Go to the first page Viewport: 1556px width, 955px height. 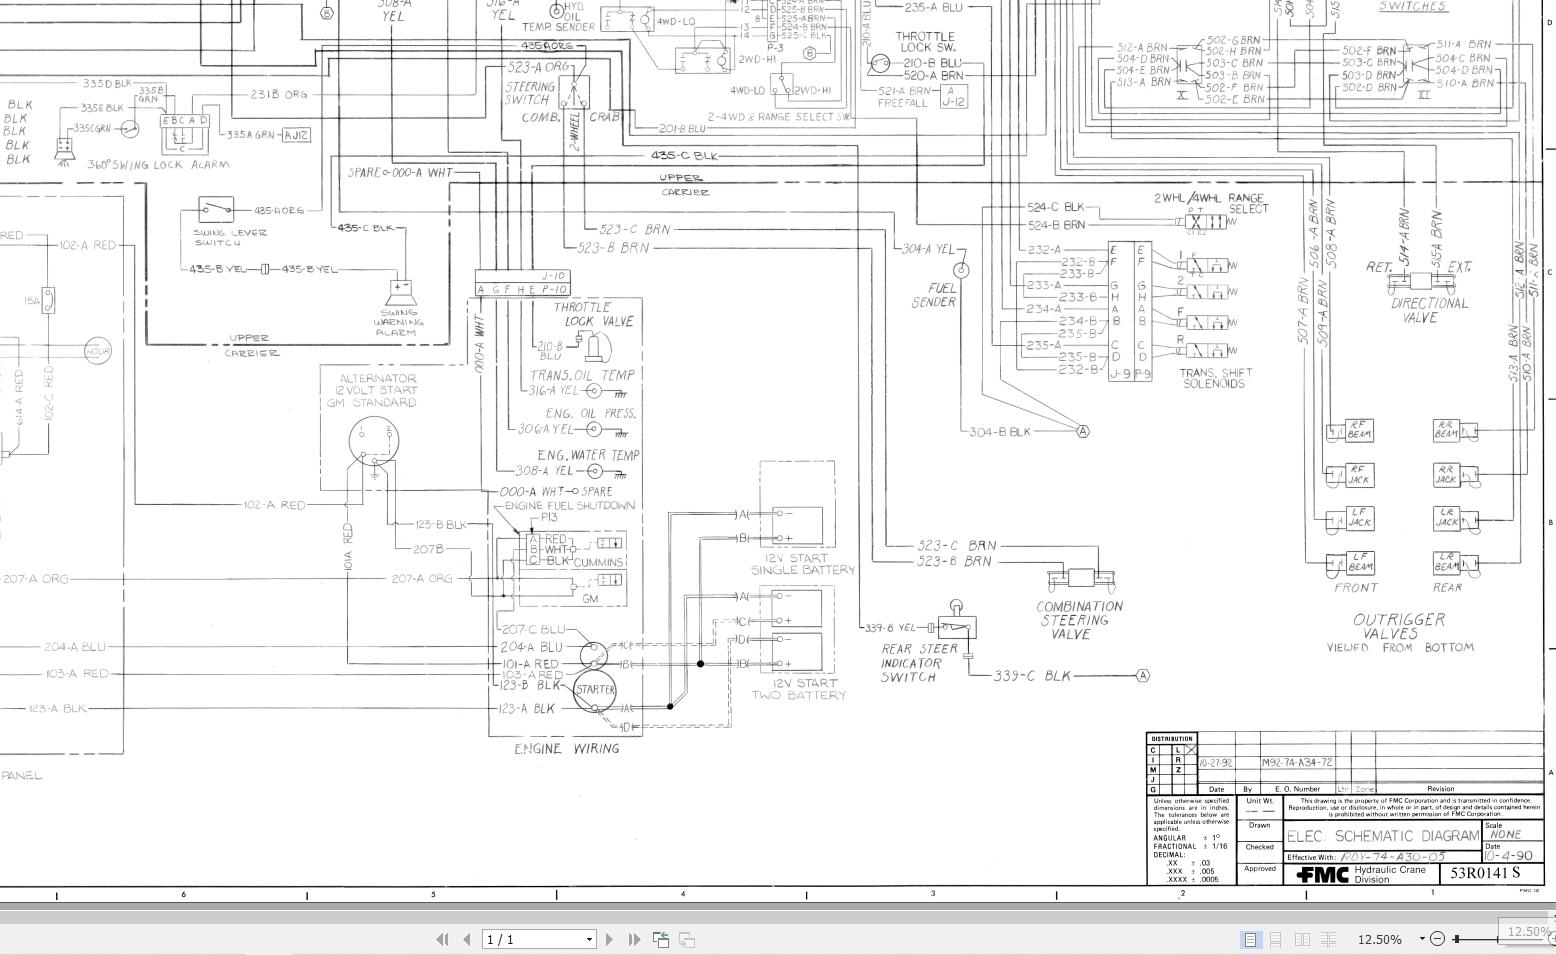pyautogui.click(x=442, y=939)
